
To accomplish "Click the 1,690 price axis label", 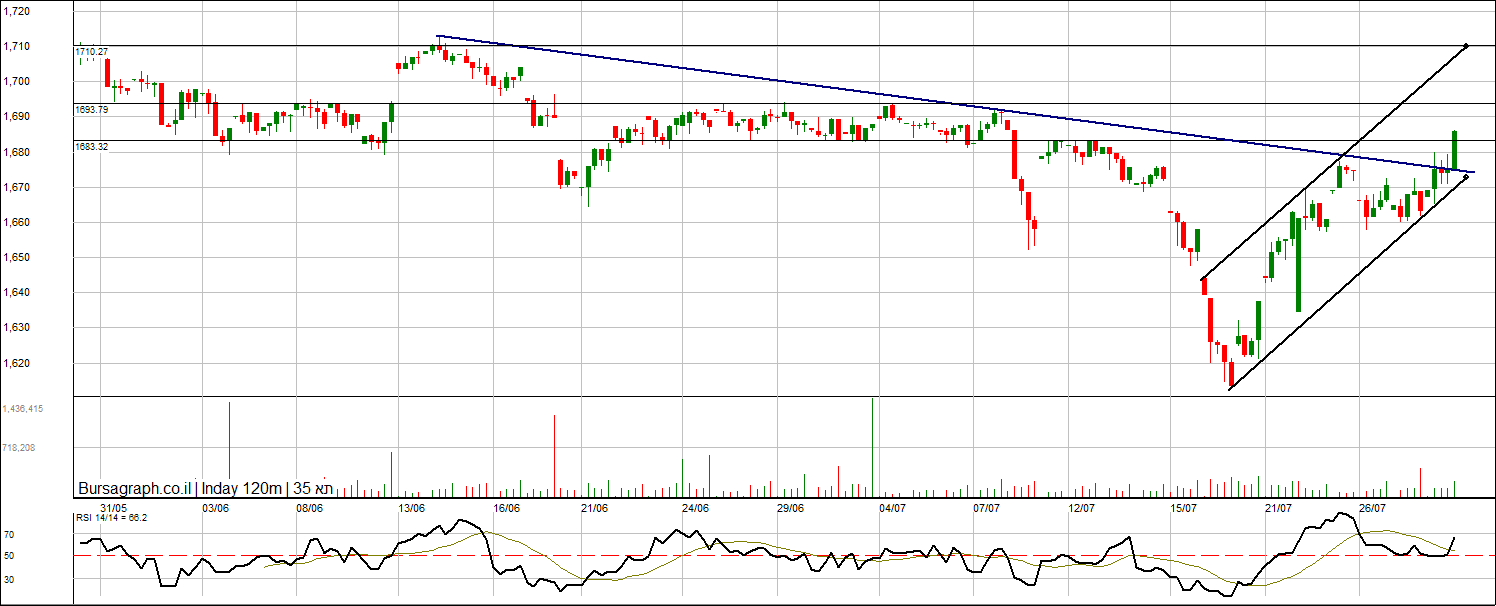I will (x=17, y=117).
